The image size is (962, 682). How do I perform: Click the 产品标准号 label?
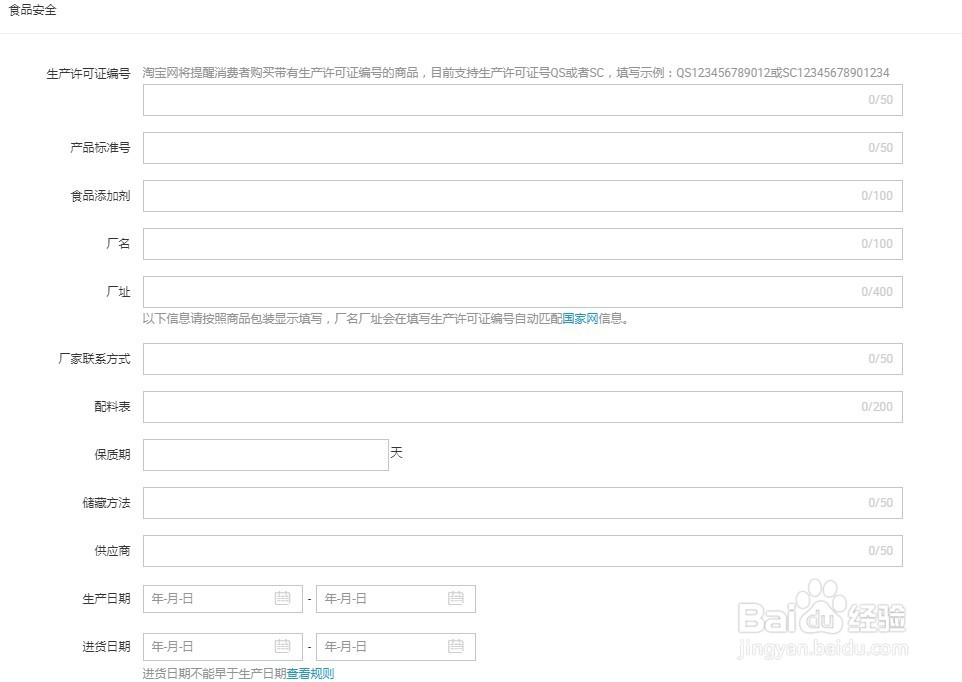[x=100, y=147]
